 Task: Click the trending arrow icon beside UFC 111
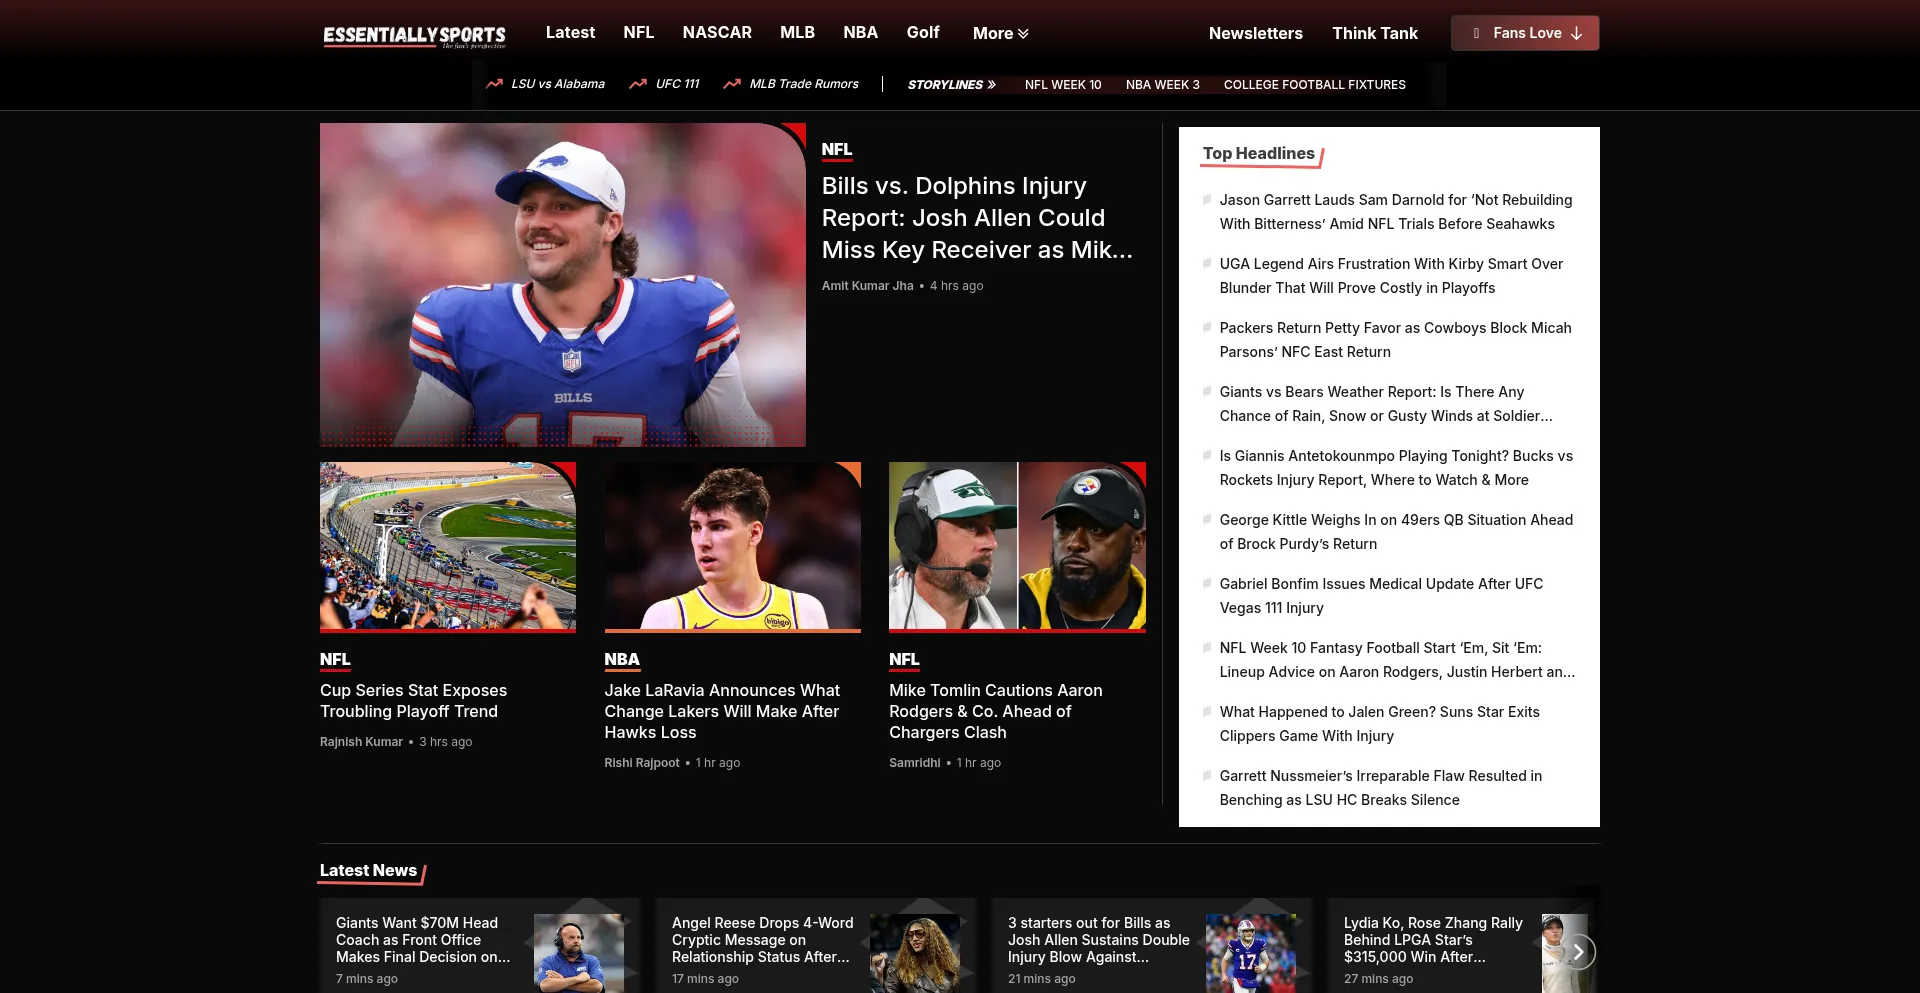(x=638, y=84)
